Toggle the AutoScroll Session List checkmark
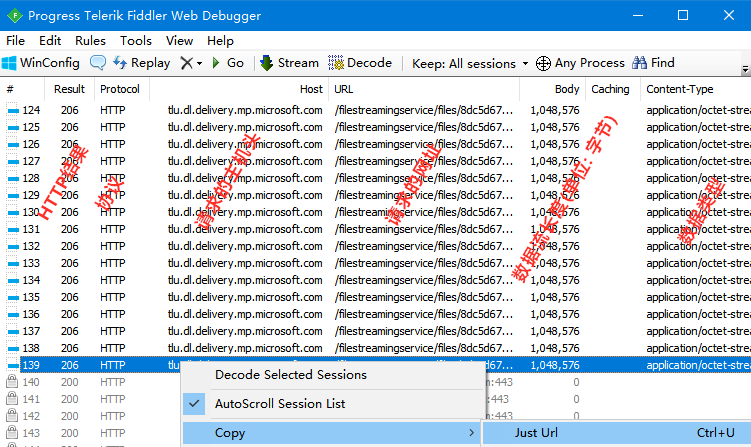The width and height of the screenshot is (751, 447). click(x=194, y=404)
